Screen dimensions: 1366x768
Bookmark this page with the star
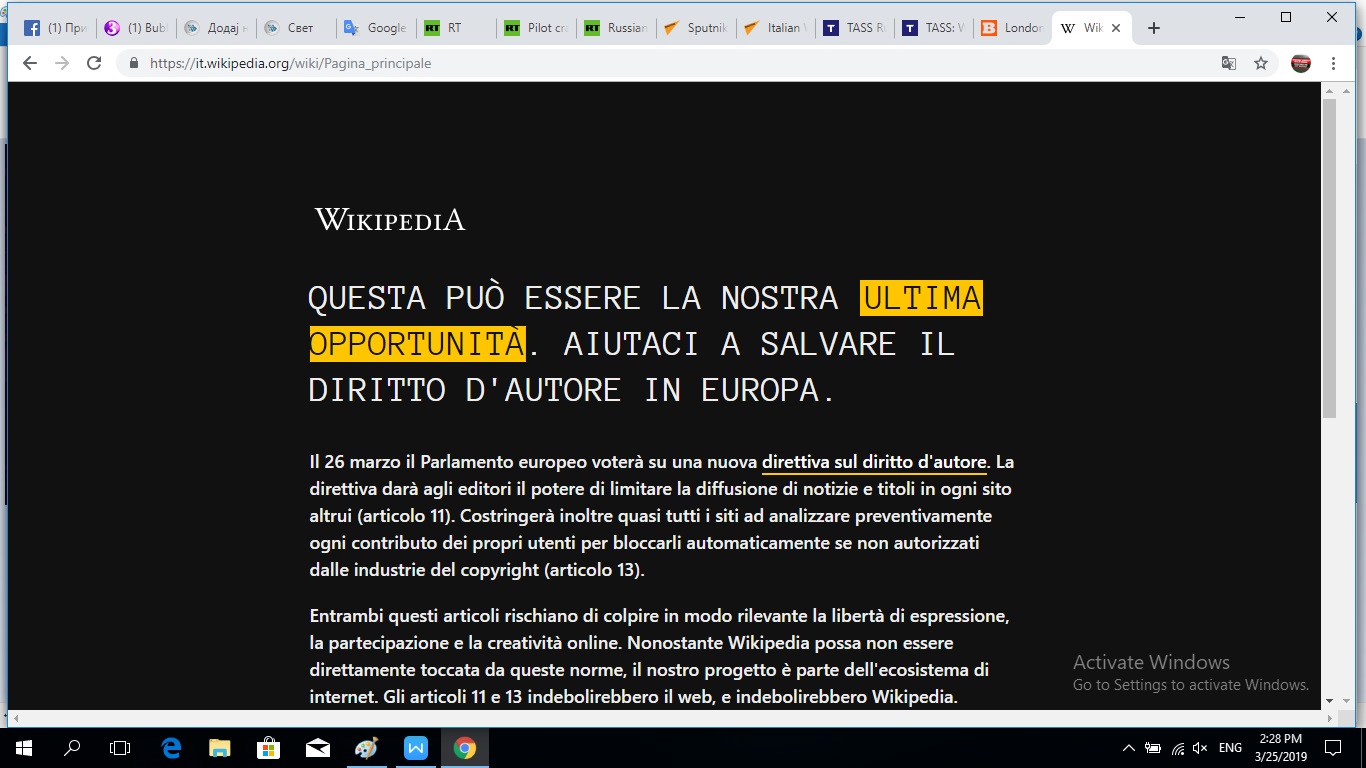pos(1261,63)
